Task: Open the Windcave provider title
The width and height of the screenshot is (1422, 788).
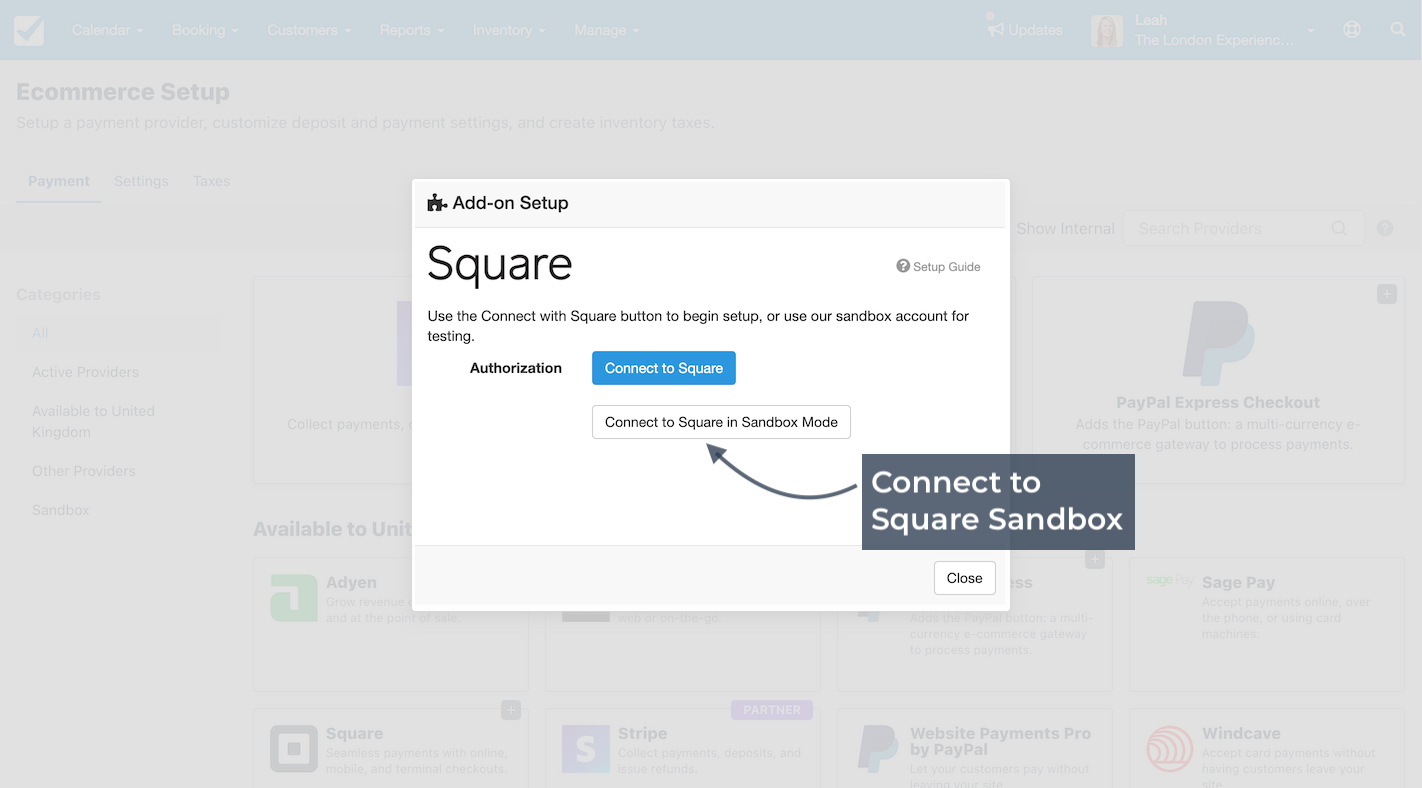Action: 1241,734
